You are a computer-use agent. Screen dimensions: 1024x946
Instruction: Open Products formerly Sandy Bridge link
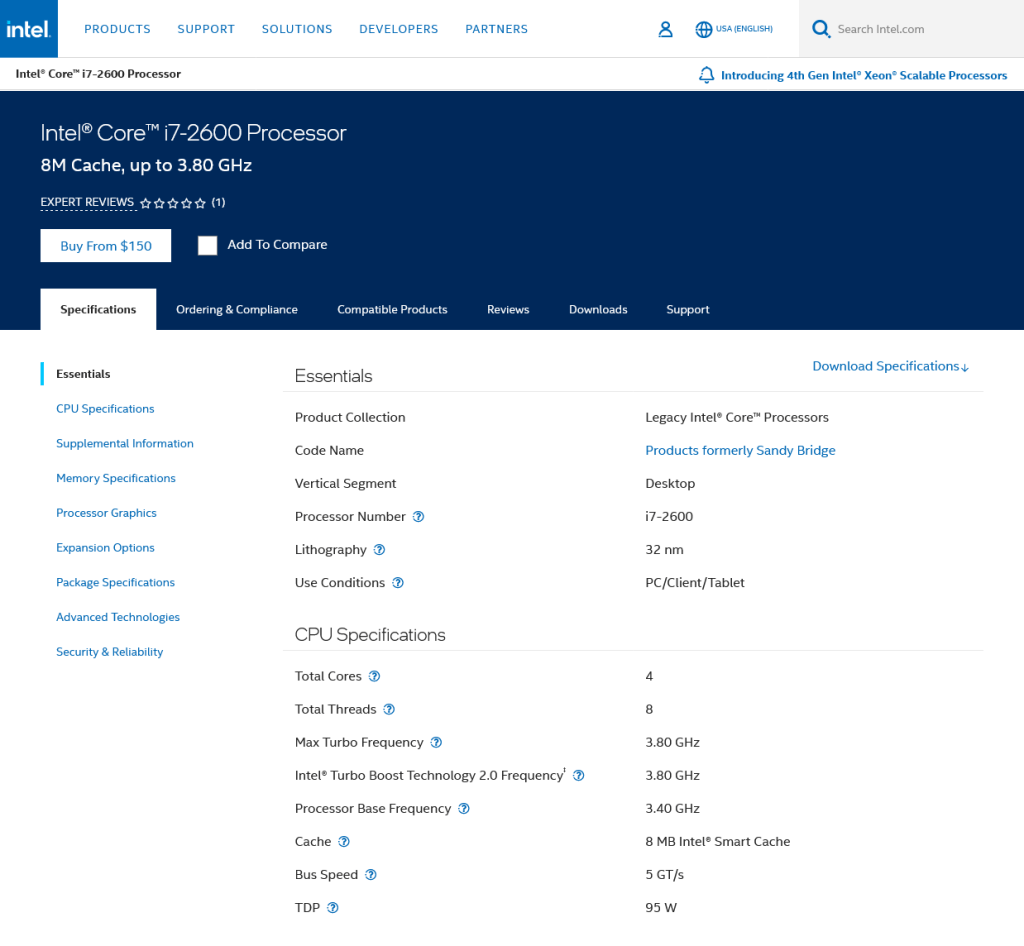coord(740,451)
